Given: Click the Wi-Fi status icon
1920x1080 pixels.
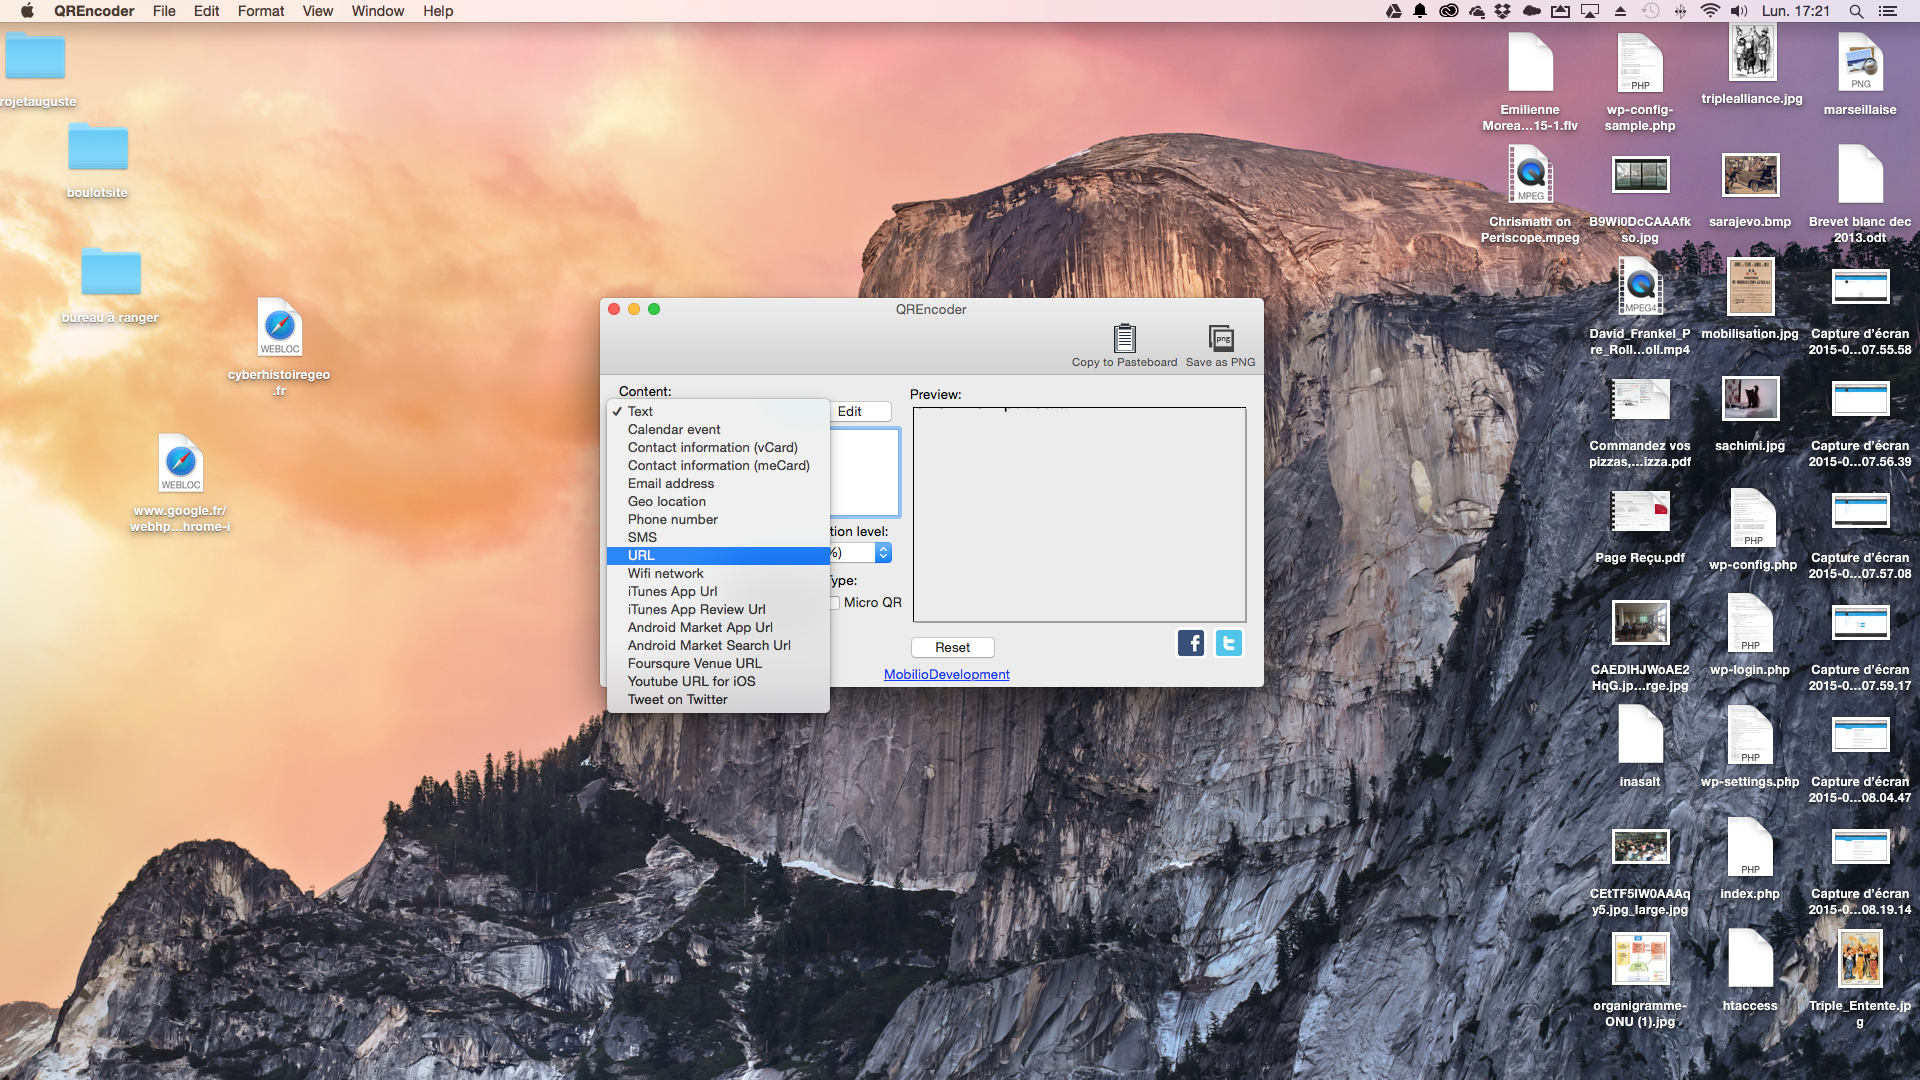Looking at the screenshot, I should click(1711, 11).
